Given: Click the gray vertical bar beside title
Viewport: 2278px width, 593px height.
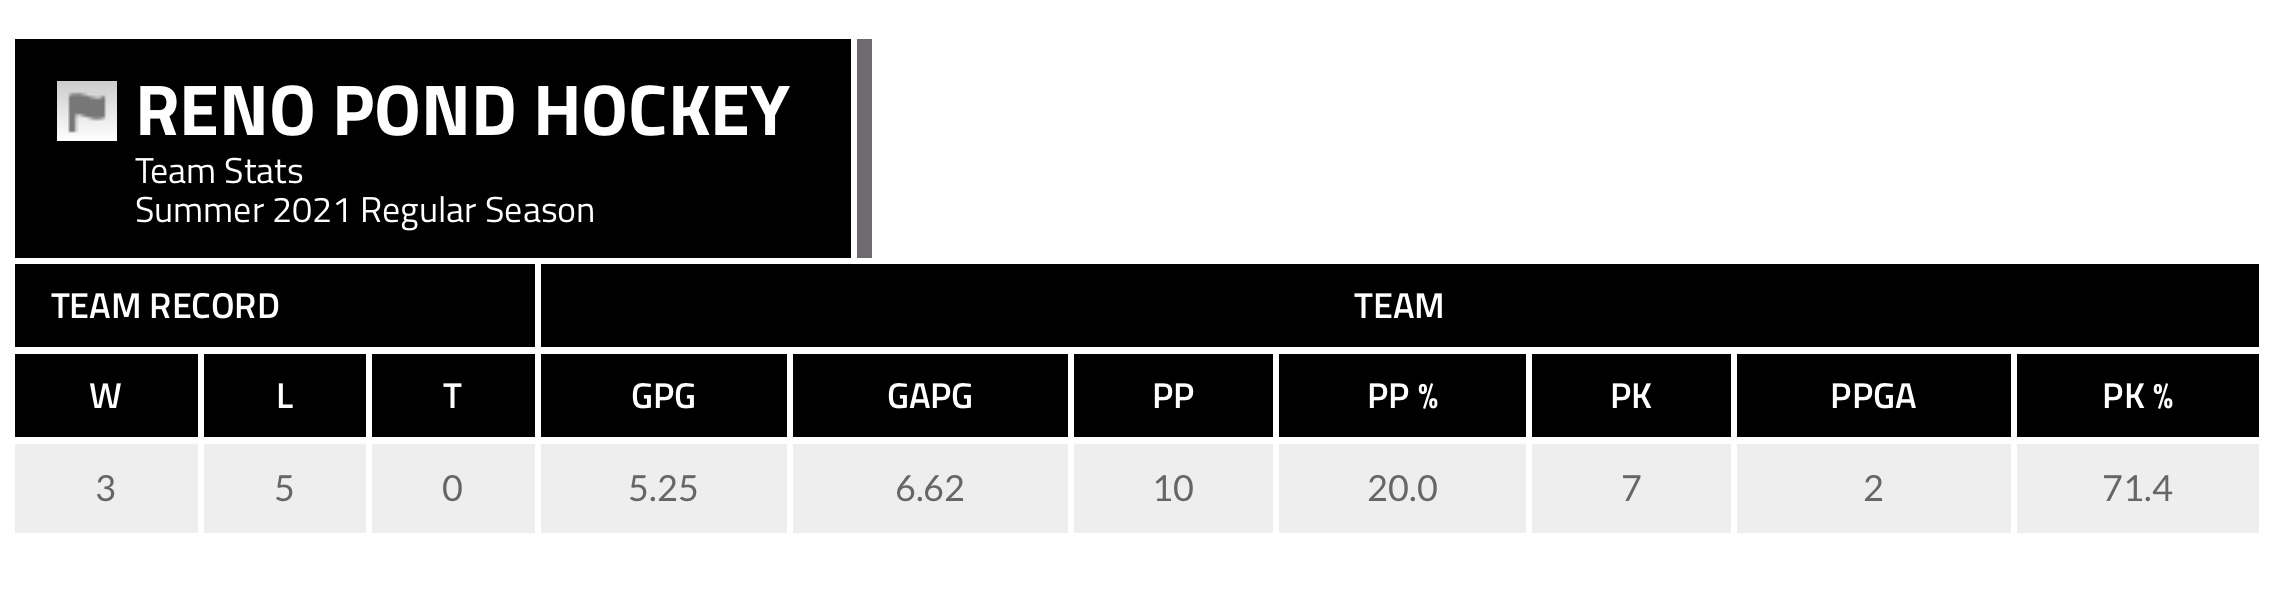Looking at the screenshot, I should 864,148.
